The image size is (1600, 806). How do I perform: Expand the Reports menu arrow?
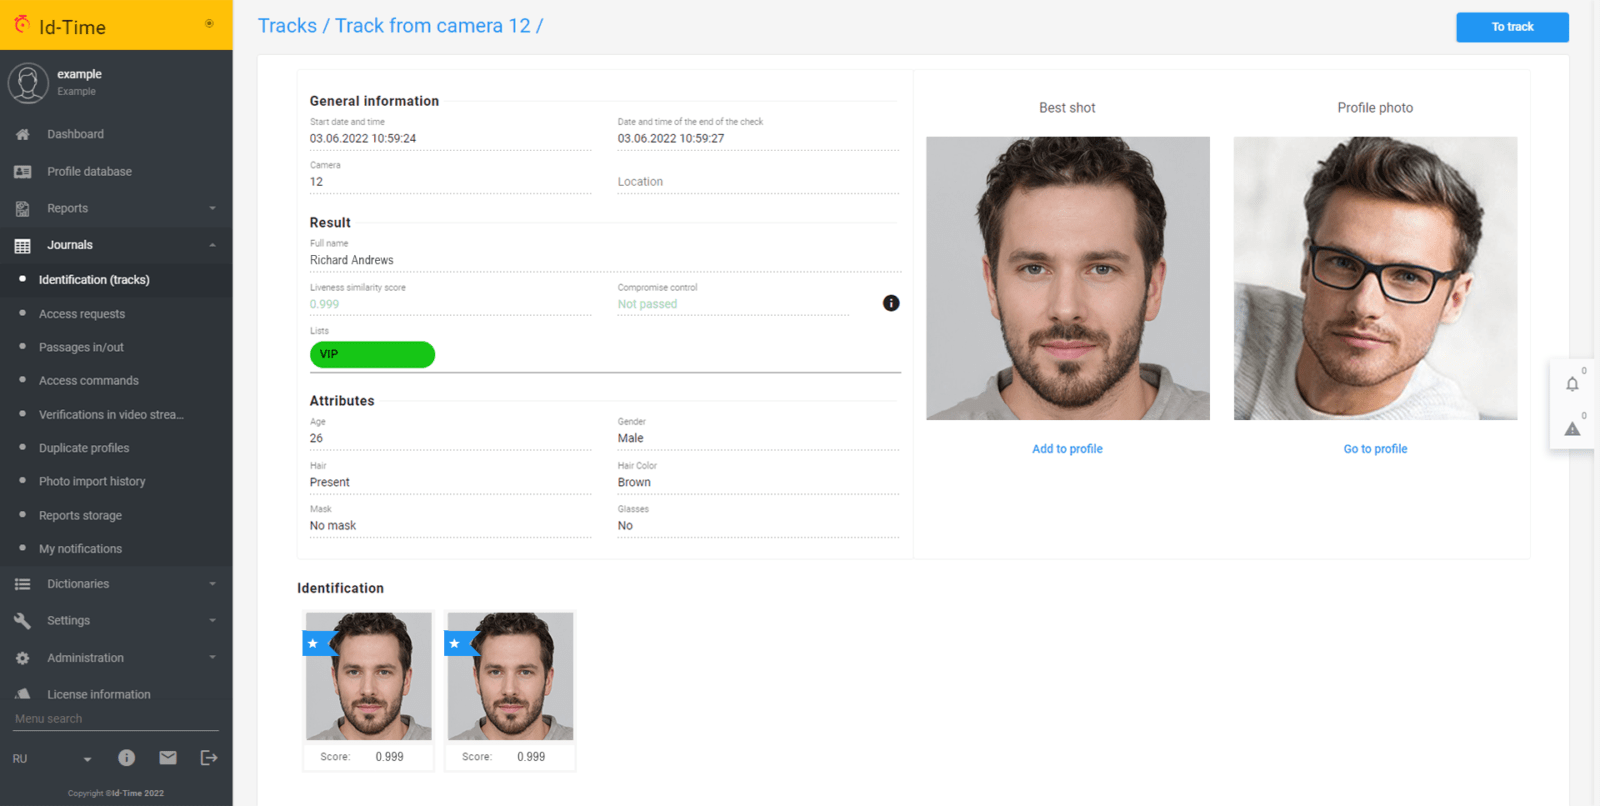[x=212, y=208]
